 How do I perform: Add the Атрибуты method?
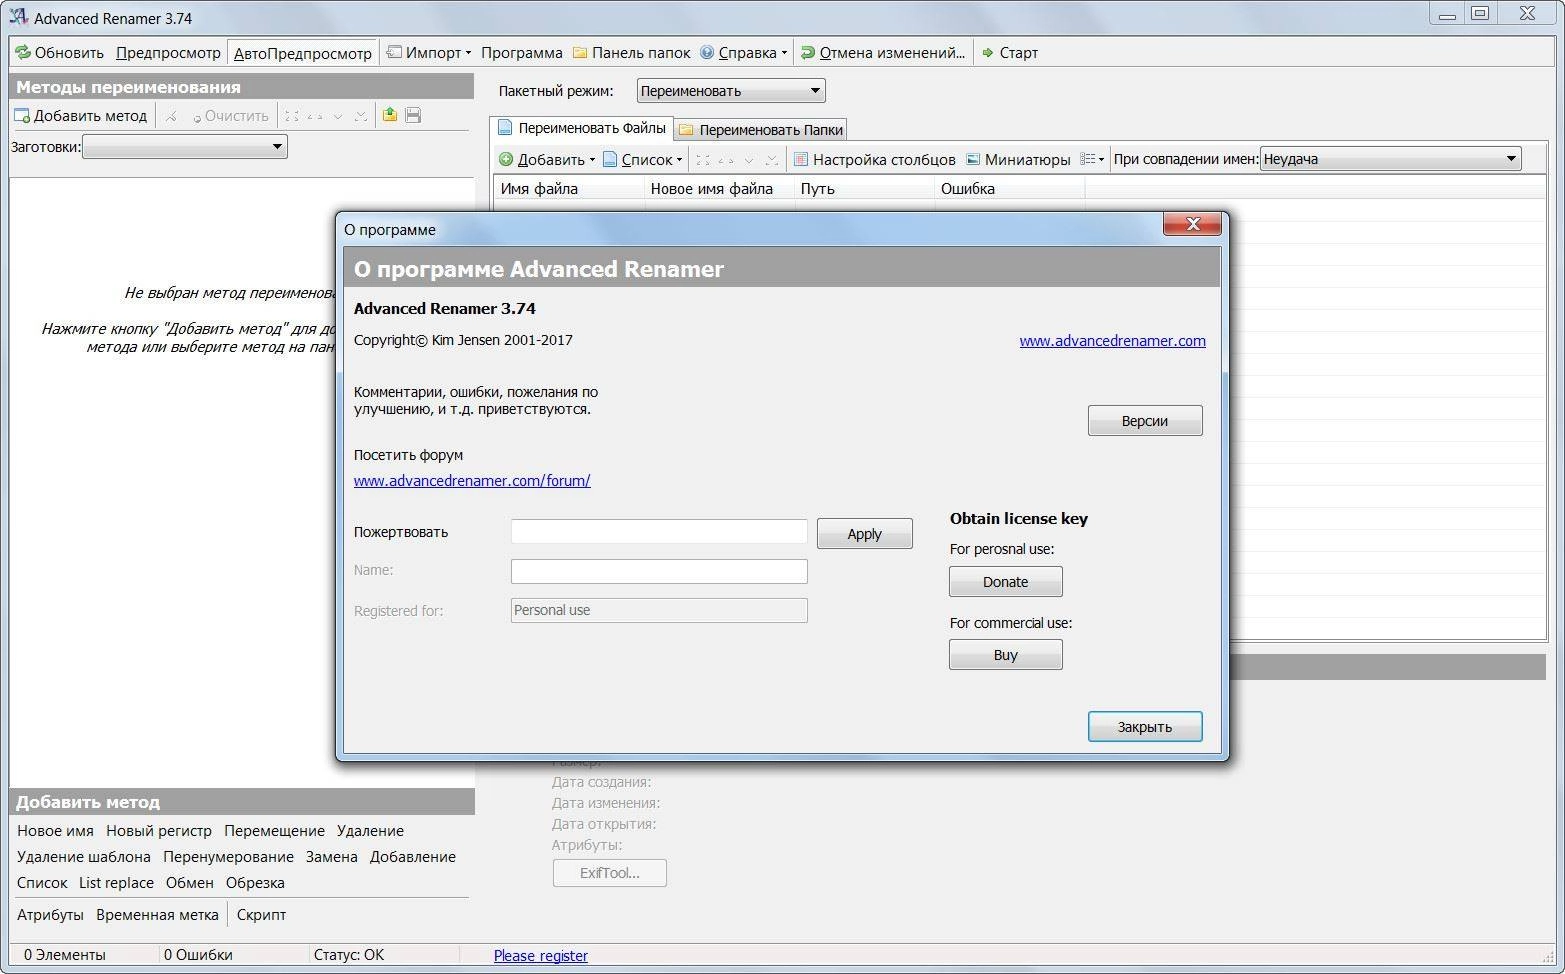click(x=50, y=915)
